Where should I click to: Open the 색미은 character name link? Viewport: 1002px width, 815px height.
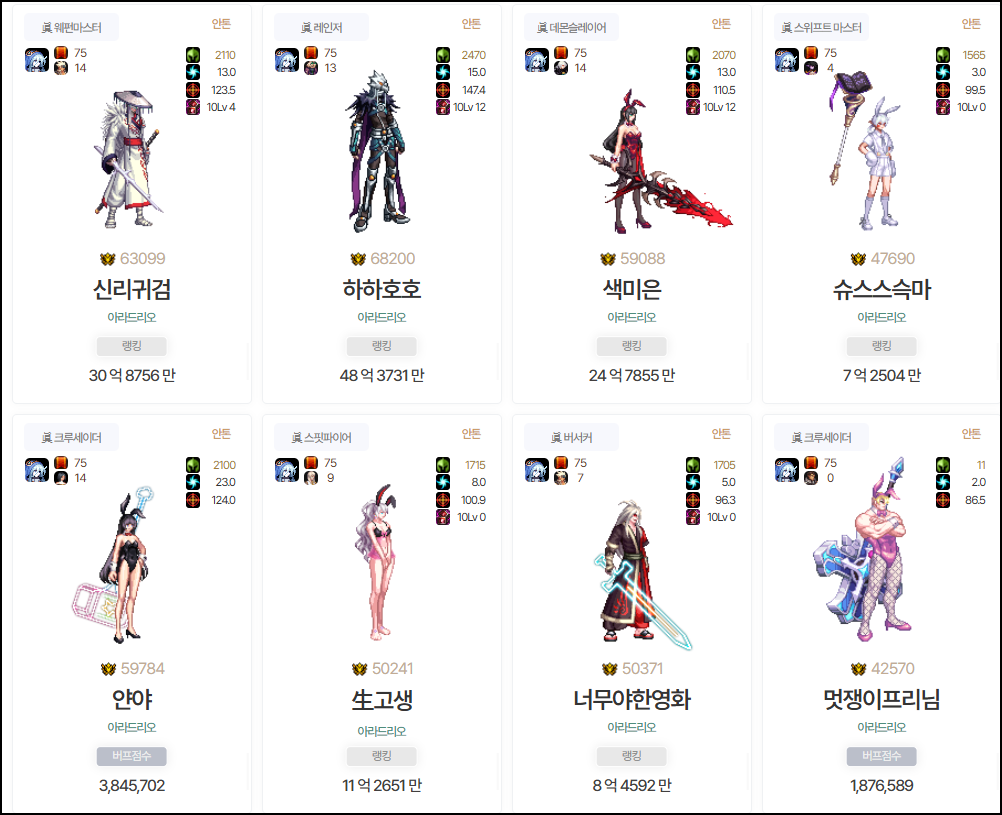pyautogui.click(x=631, y=290)
